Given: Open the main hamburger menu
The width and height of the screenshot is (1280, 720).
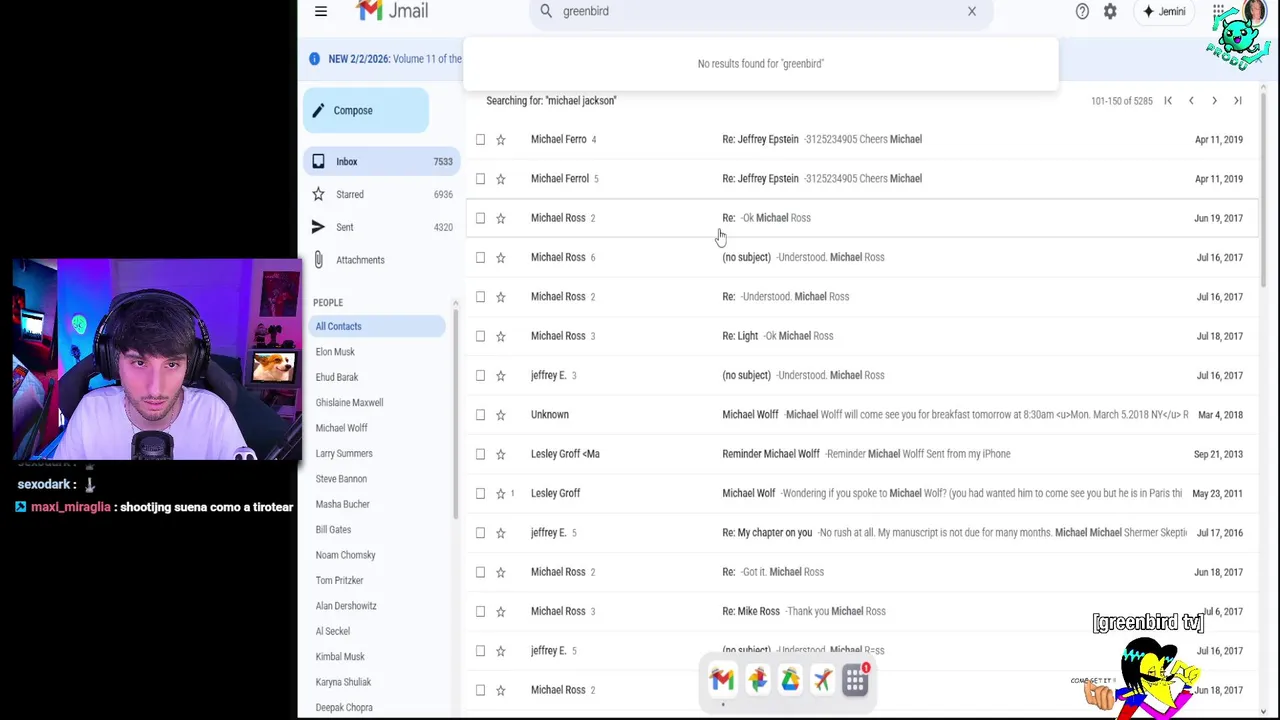Looking at the screenshot, I should click(x=321, y=11).
